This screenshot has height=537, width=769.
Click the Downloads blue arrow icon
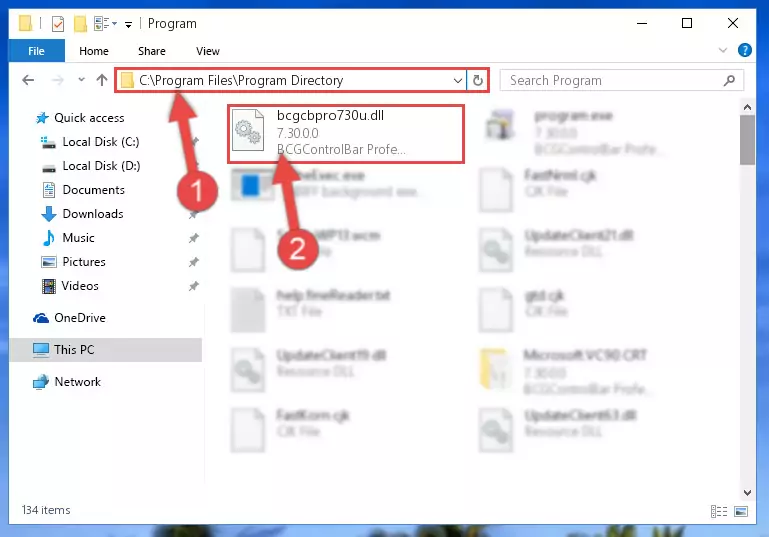(x=49, y=214)
